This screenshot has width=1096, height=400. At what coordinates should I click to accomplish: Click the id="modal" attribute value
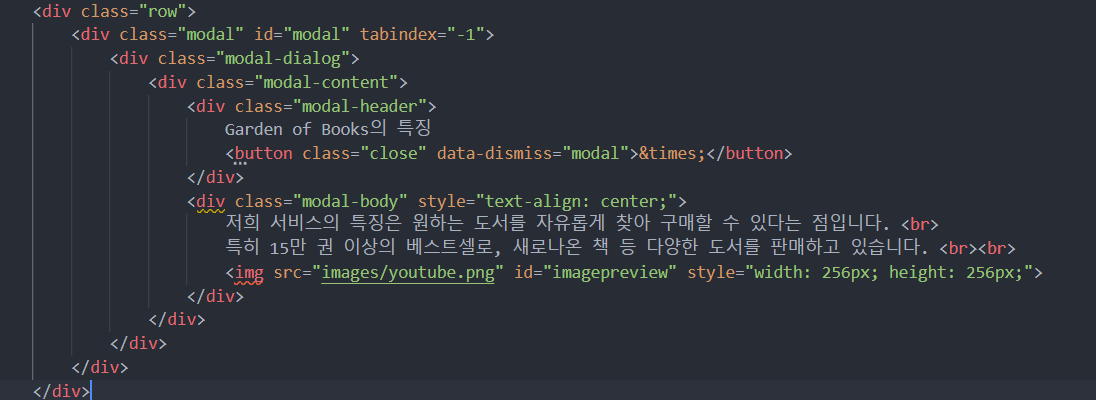(x=317, y=35)
